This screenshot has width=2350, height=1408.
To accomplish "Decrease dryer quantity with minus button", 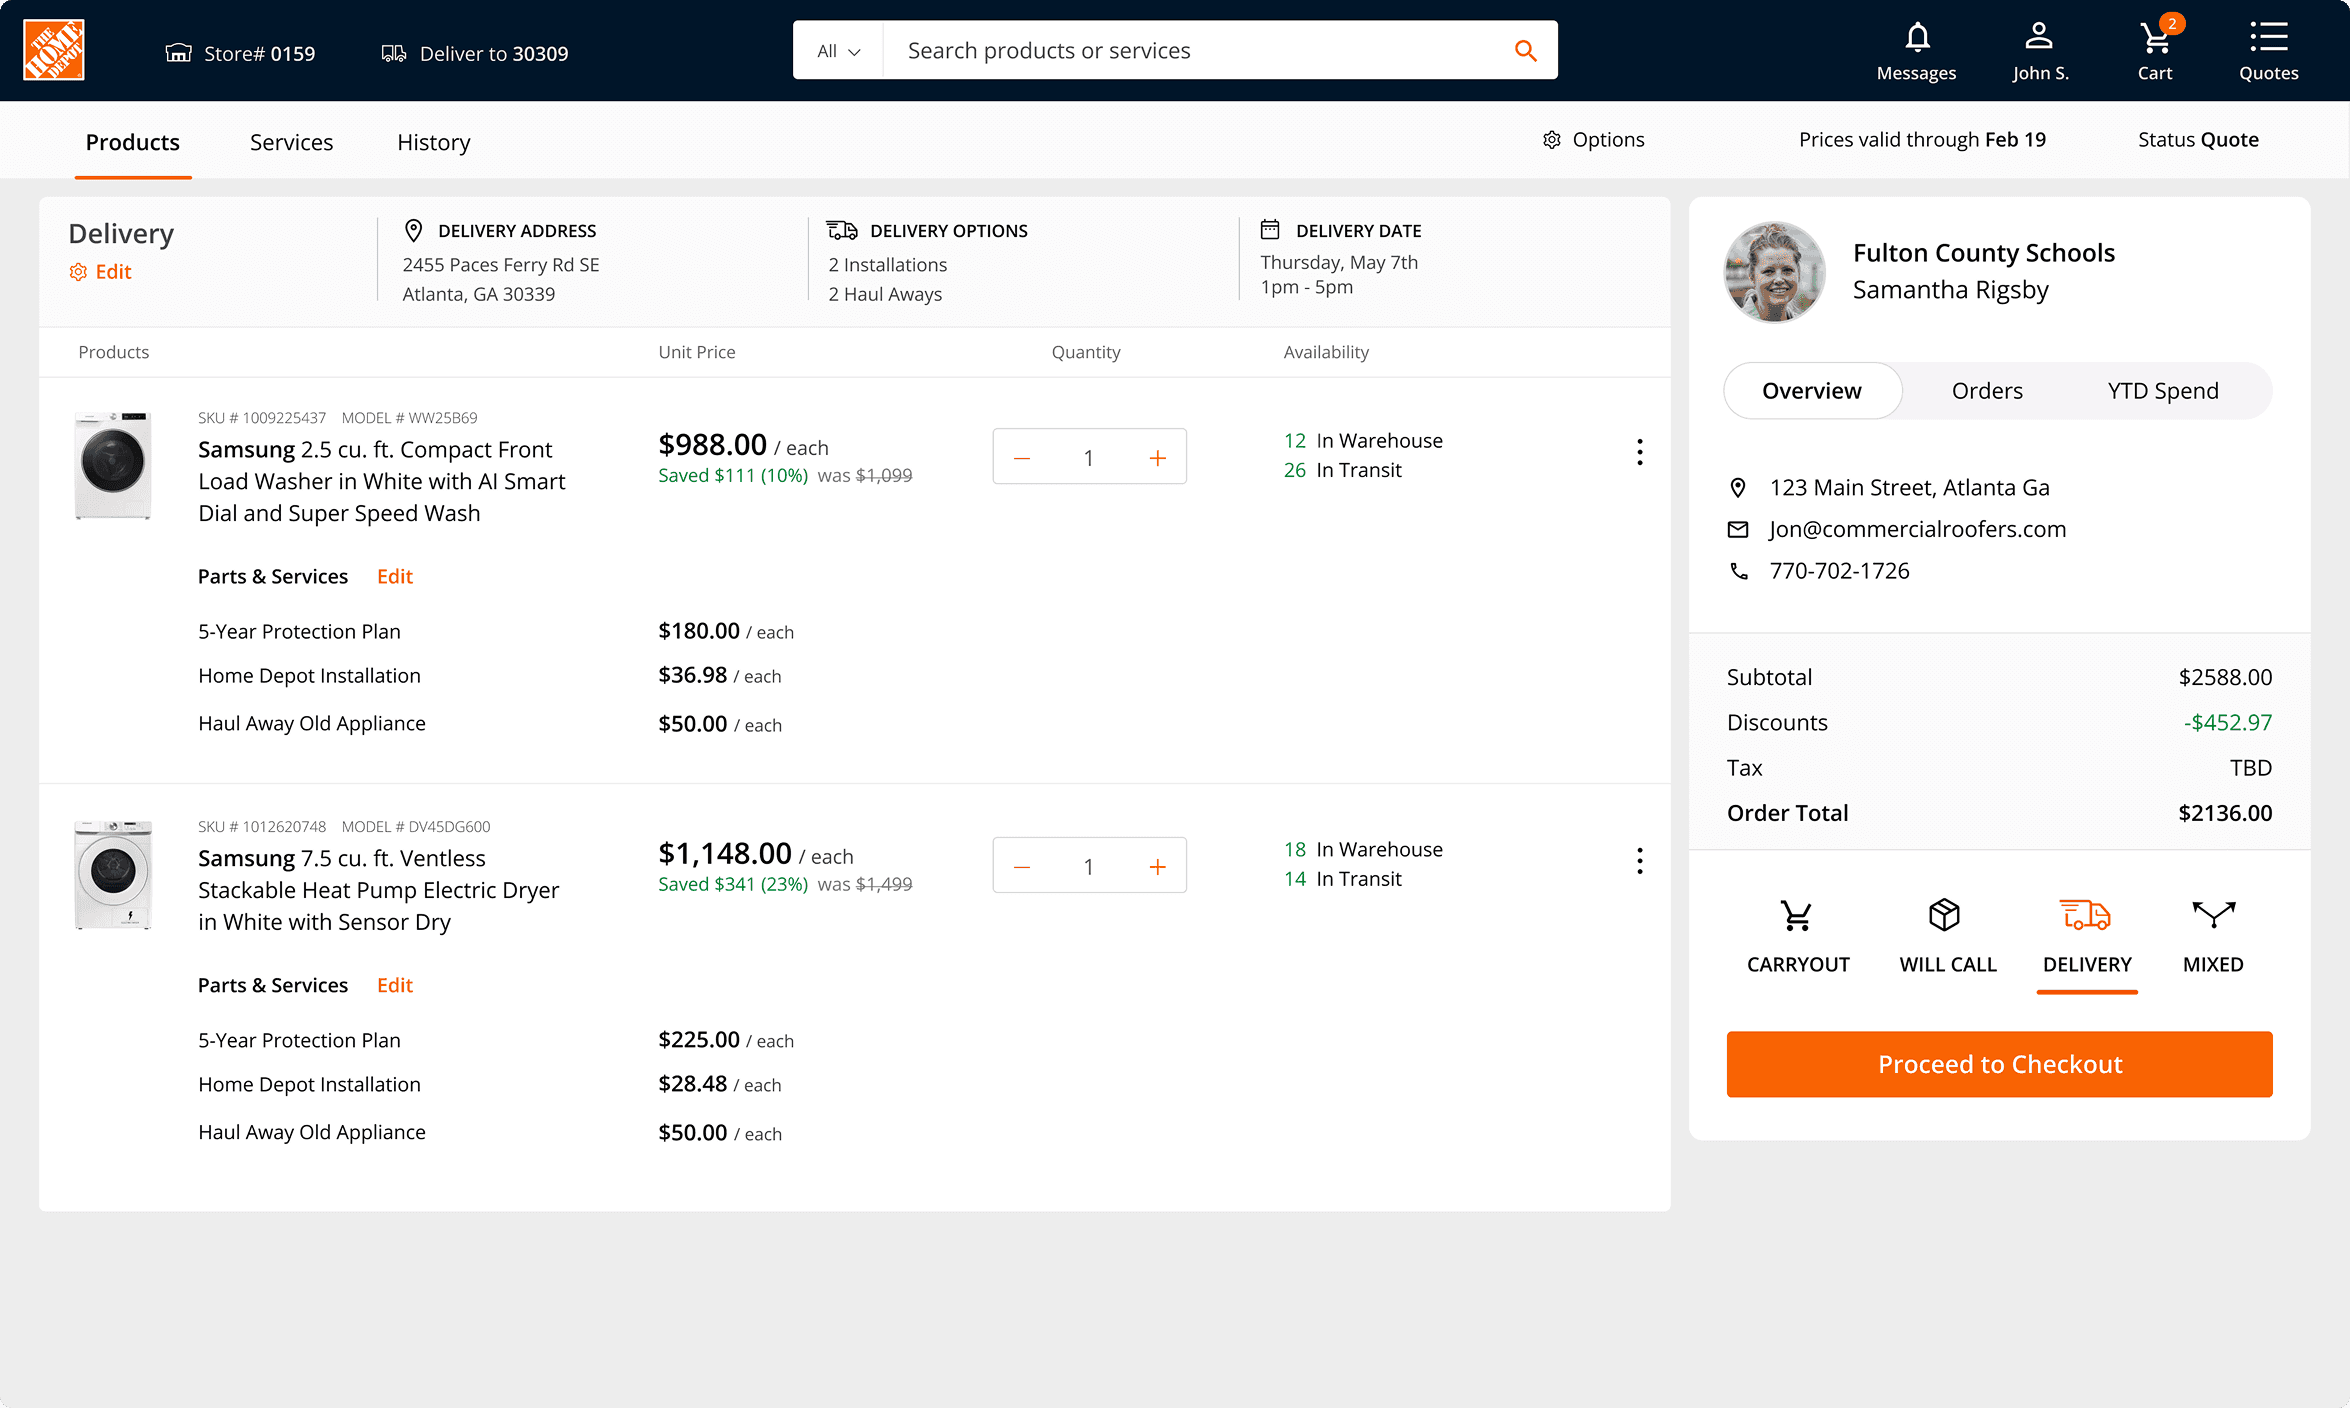I will click(1022, 867).
